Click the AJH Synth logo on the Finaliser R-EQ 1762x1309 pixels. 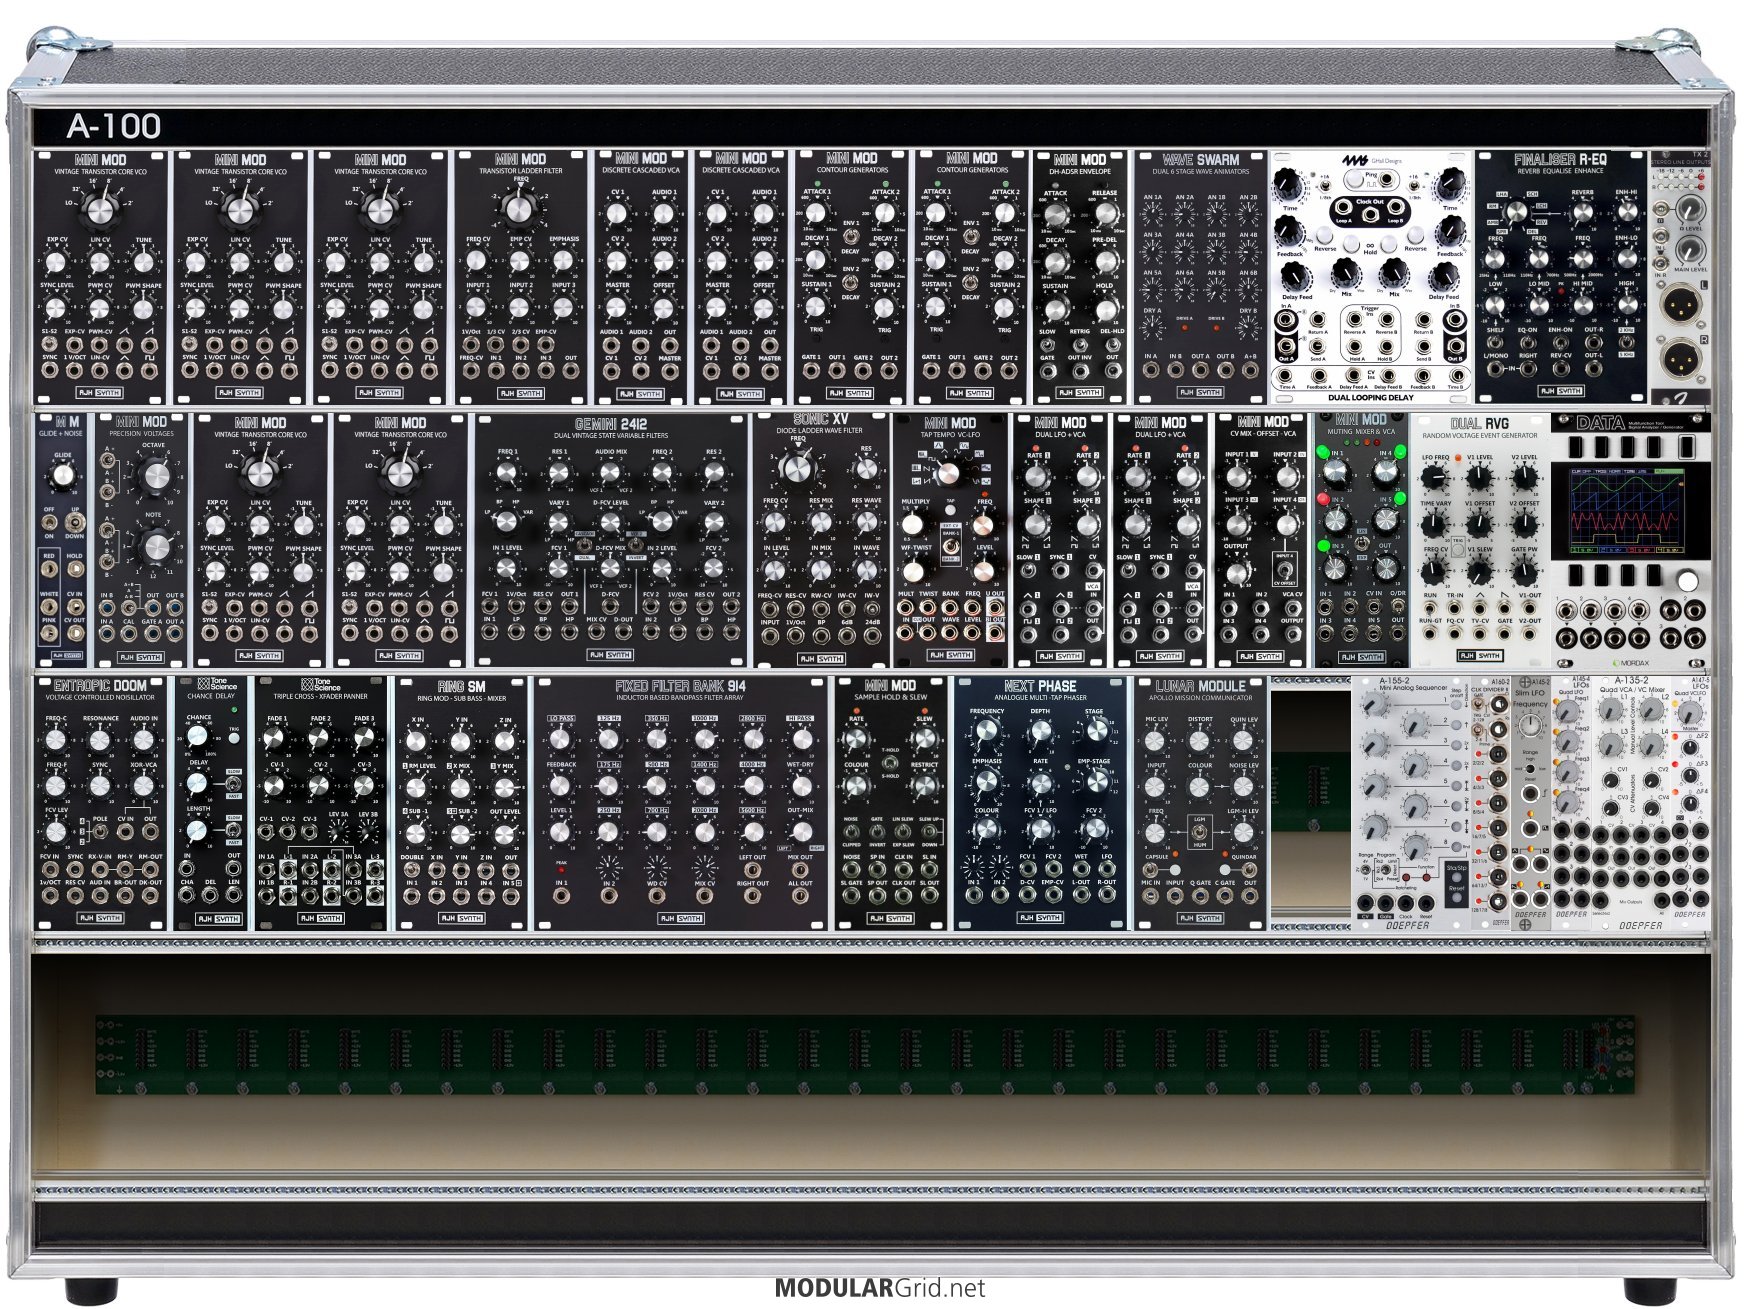tap(1560, 391)
